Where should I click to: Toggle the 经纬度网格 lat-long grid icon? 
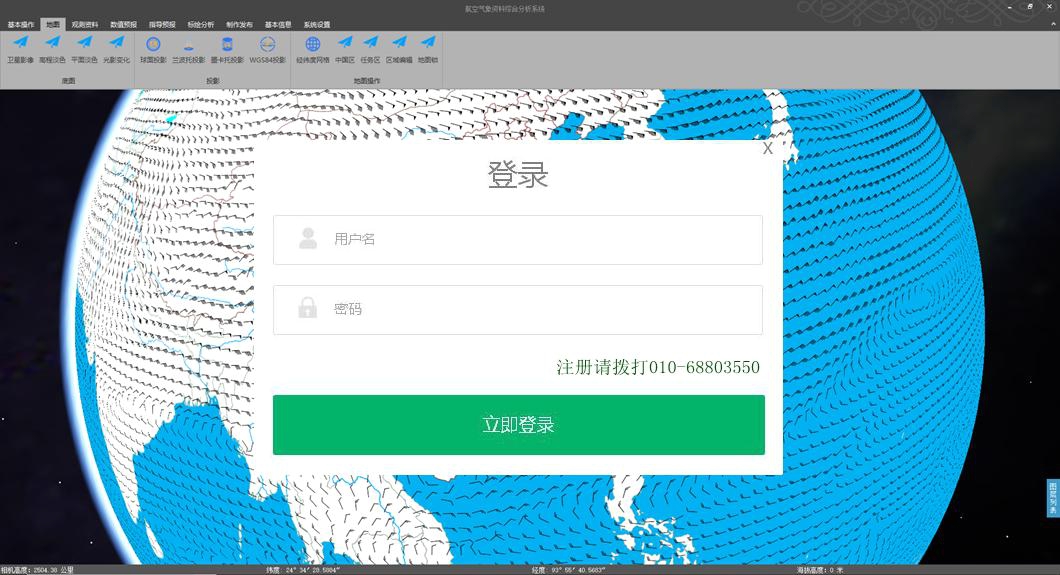point(312,49)
